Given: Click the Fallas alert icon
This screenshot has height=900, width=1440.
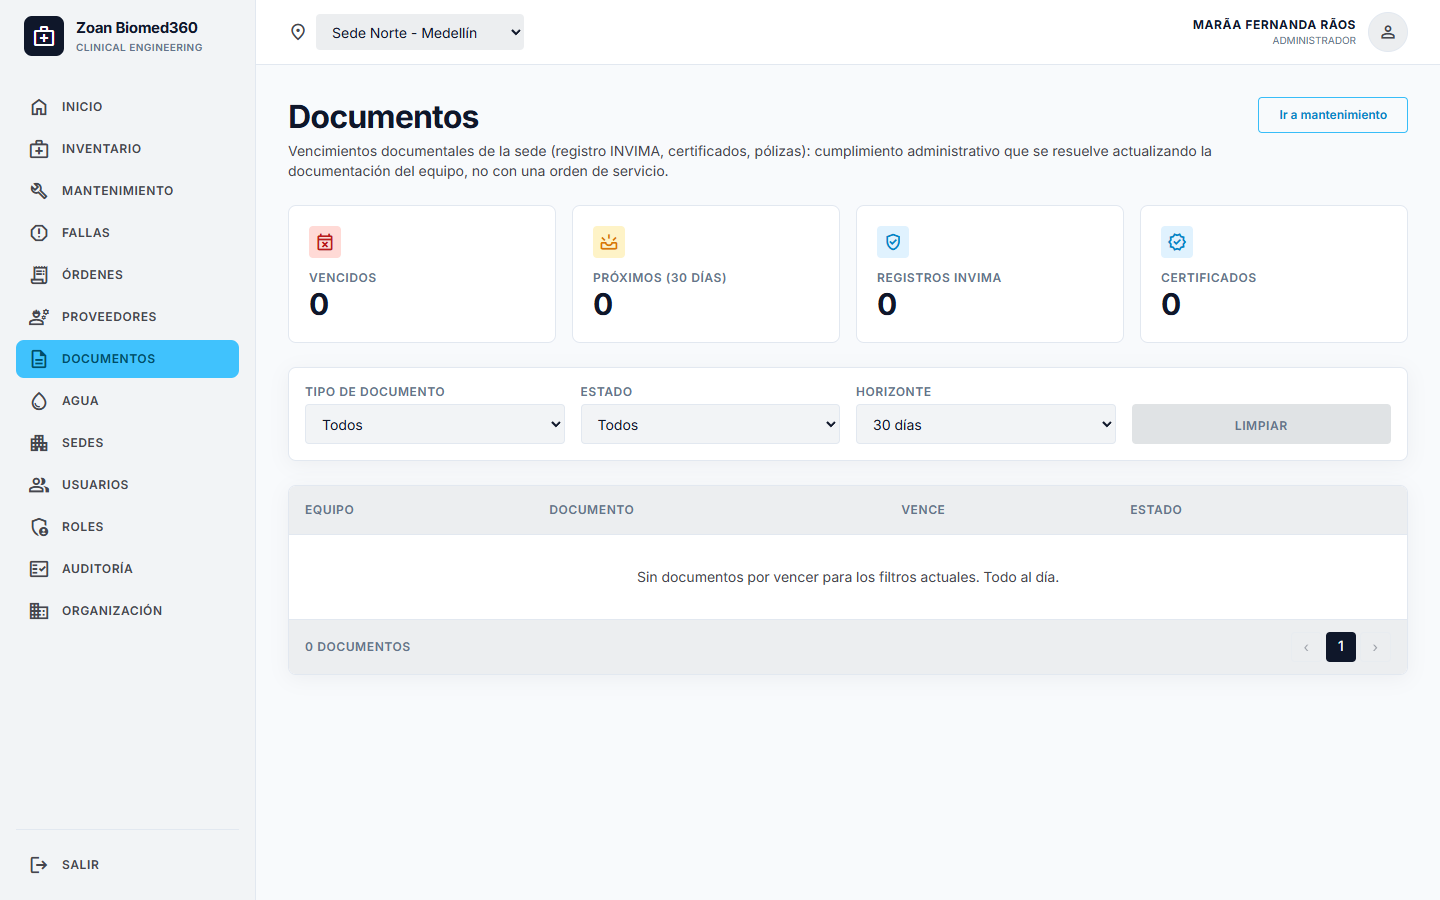Looking at the screenshot, I should point(39,233).
